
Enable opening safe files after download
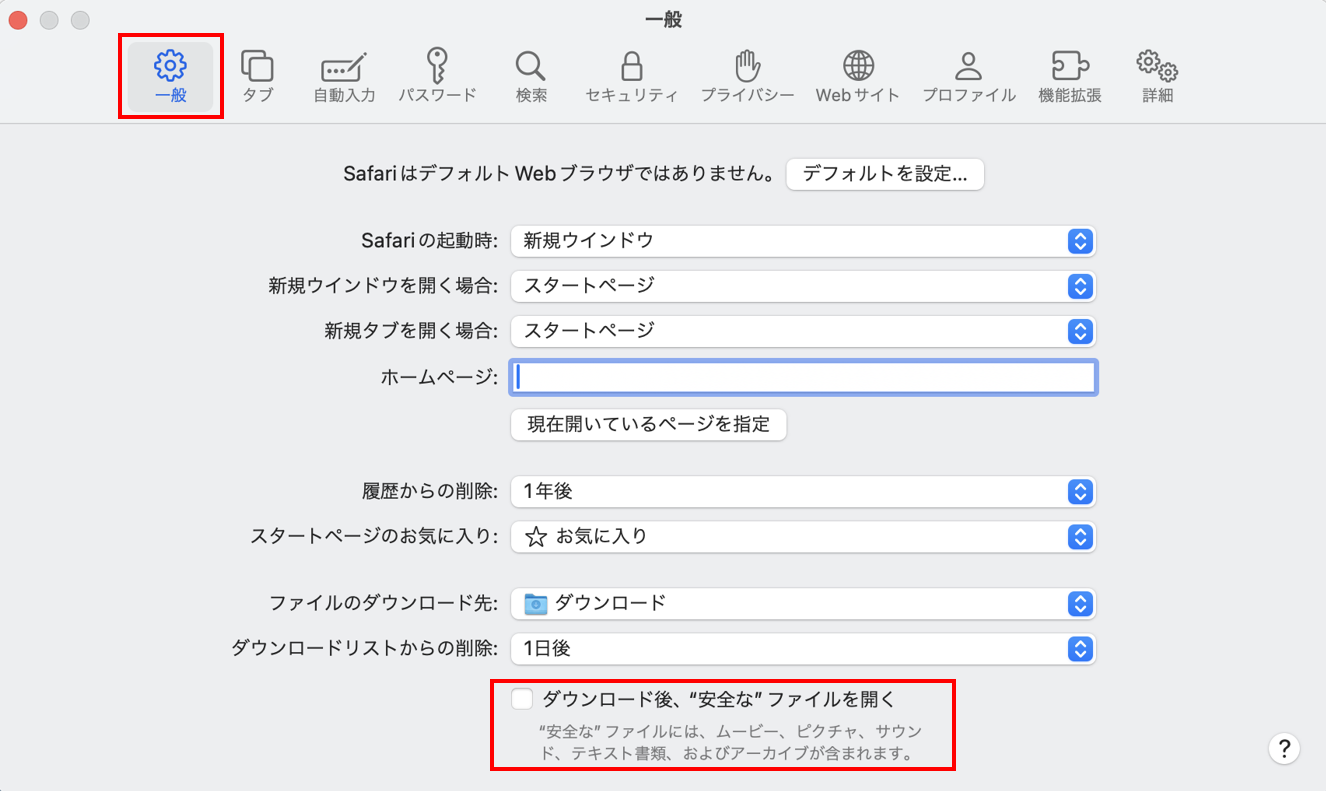[x=521, y=698]
